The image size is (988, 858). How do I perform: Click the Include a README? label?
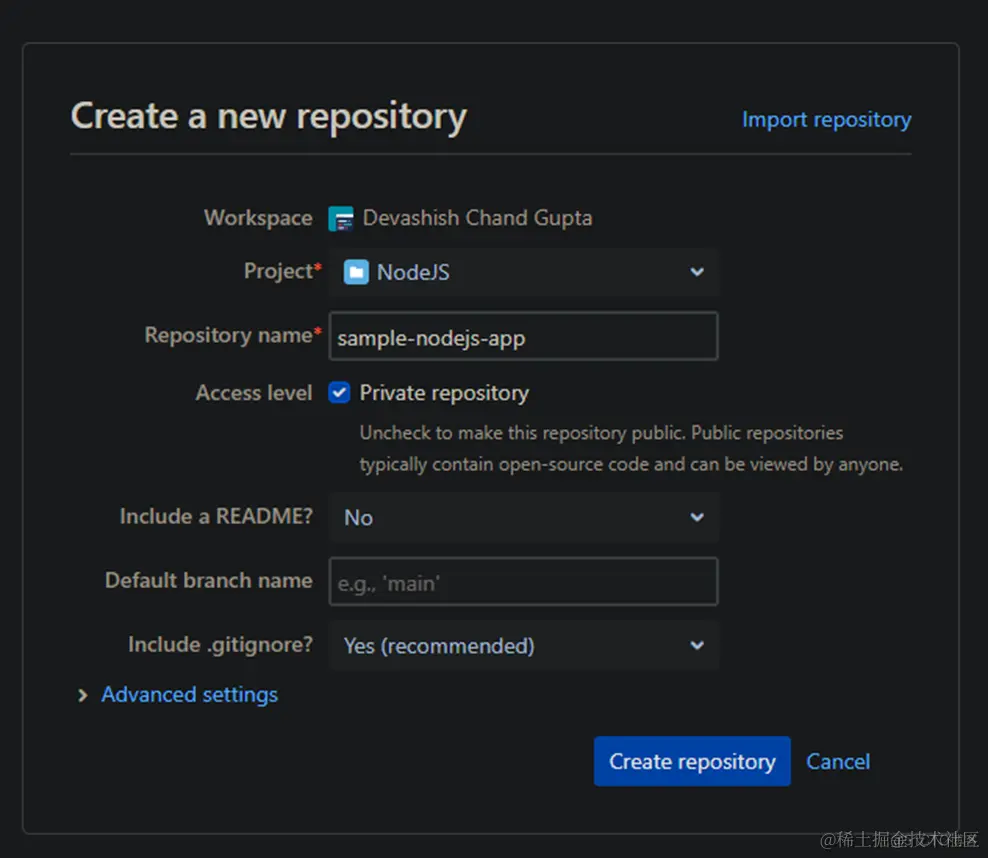(216, 516)
